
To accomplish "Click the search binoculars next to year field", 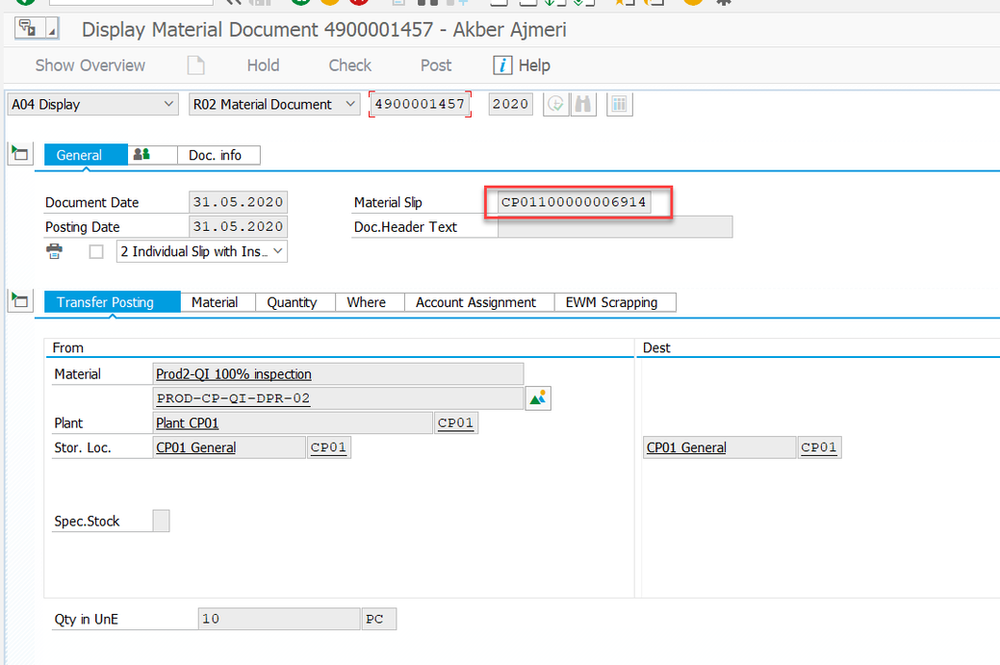I will [583, 103].
